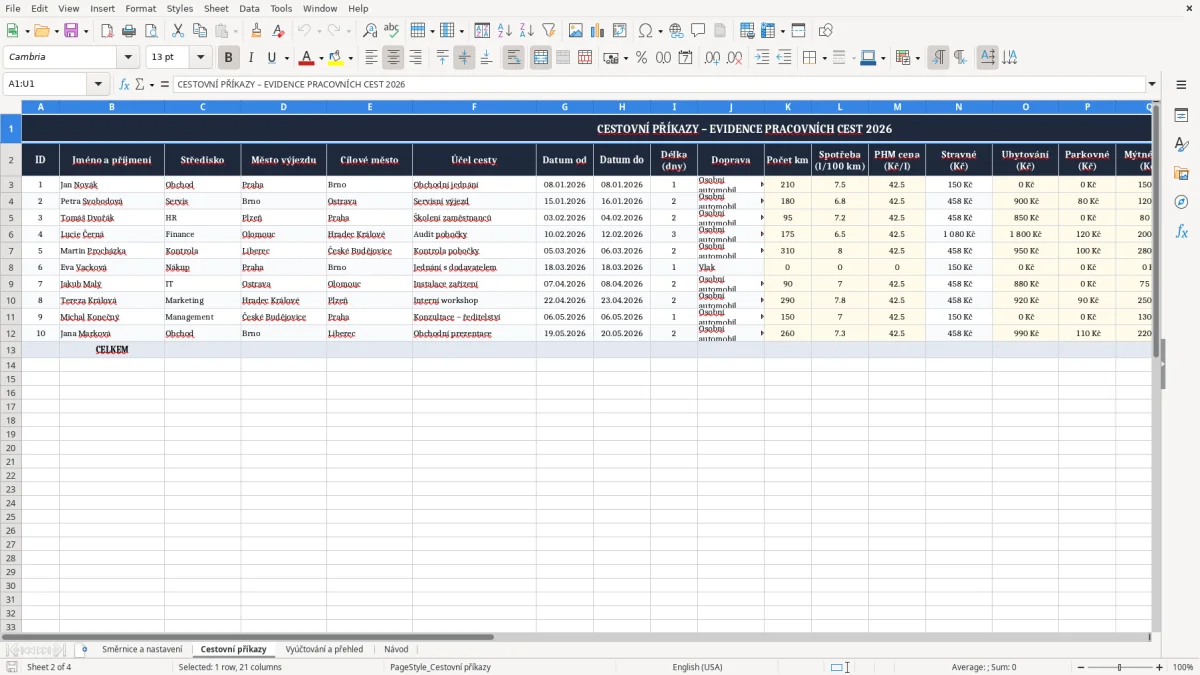Format cell as date
1200x675 pixels.
[x=685, y=58]
